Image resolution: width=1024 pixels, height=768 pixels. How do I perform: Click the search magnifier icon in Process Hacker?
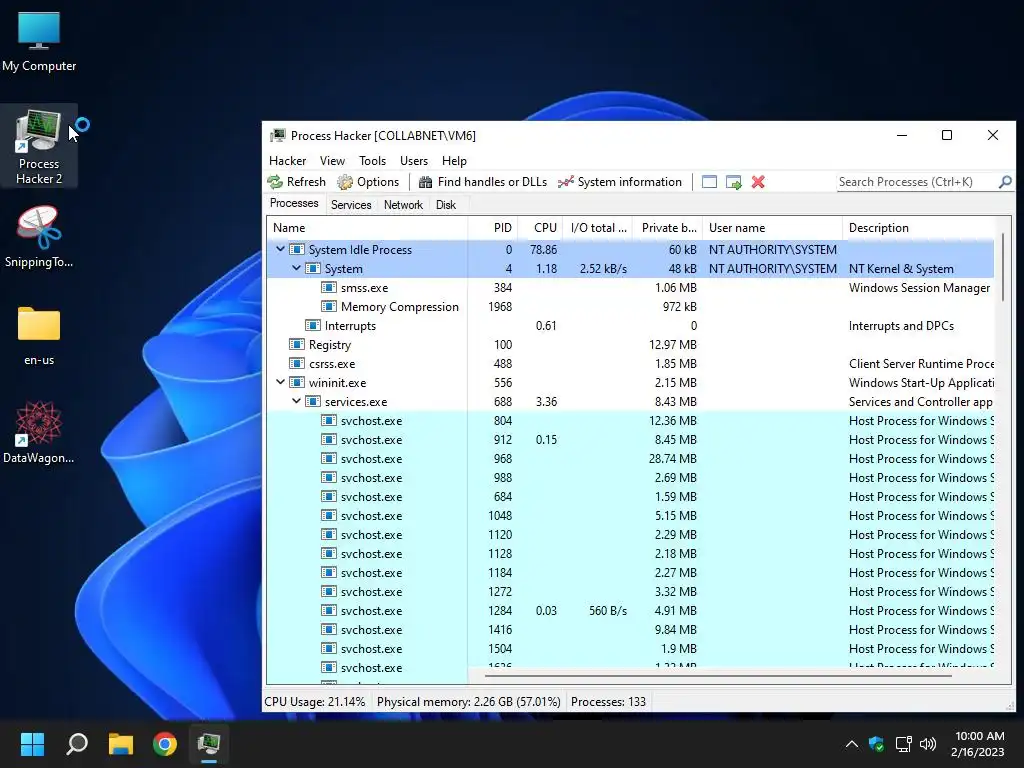[x=1005, y=182]
